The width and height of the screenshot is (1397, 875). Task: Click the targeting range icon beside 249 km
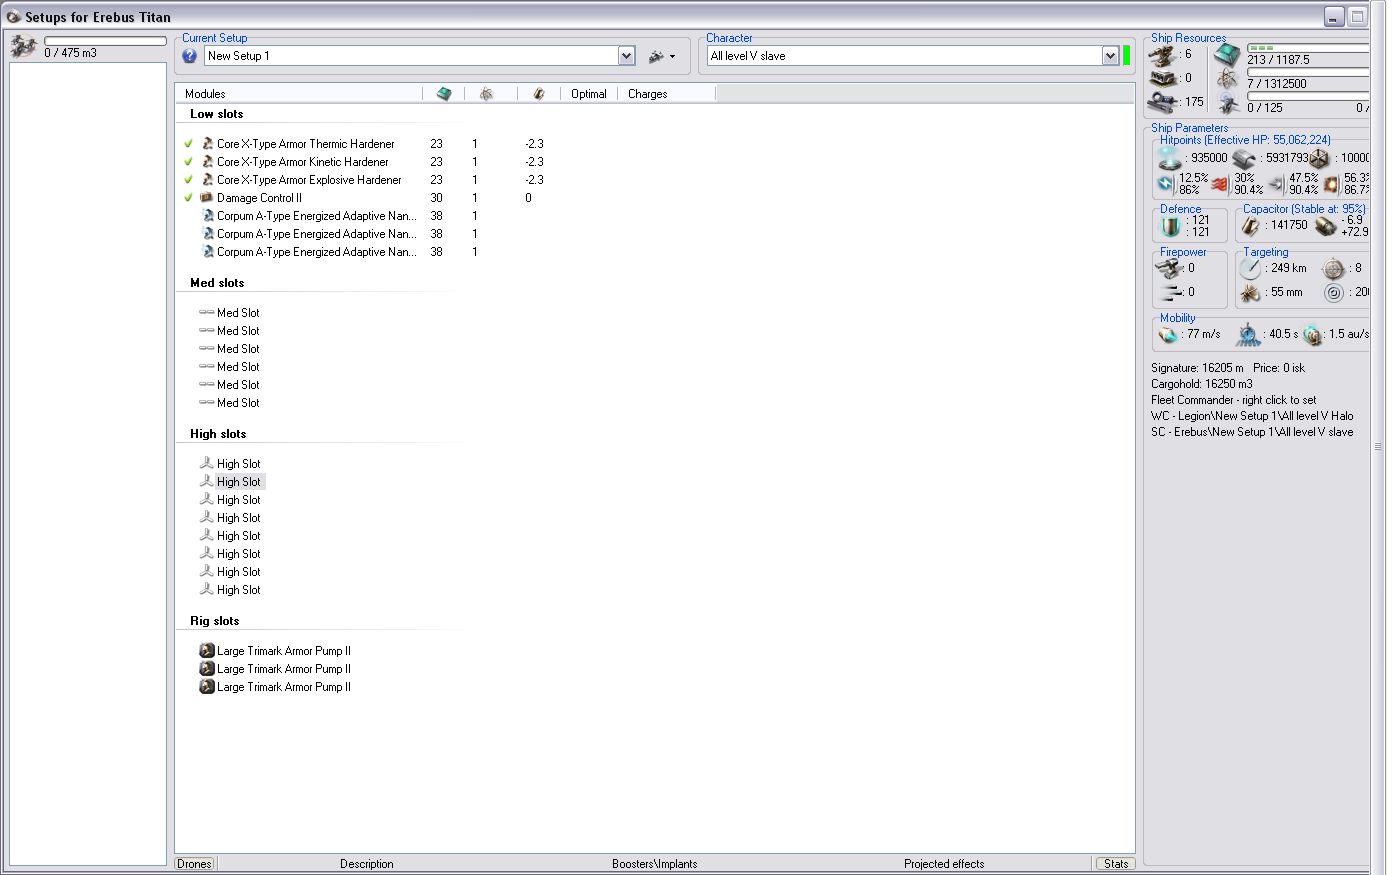coord(1250,268)
